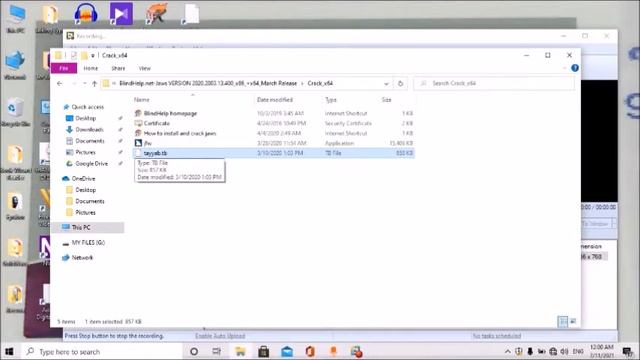Open Documents under Quick access
Viewport: 640px width, 360px height.
[x=90, y=141]
